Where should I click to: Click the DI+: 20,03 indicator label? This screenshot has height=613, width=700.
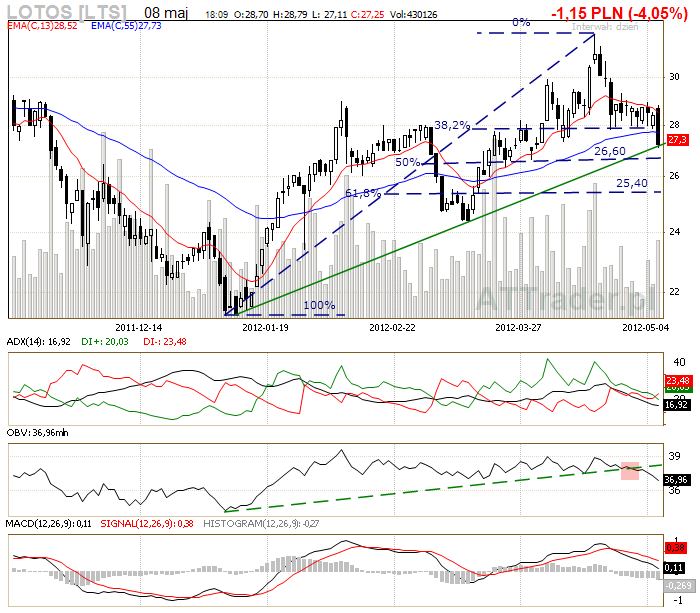pos(104,342)
